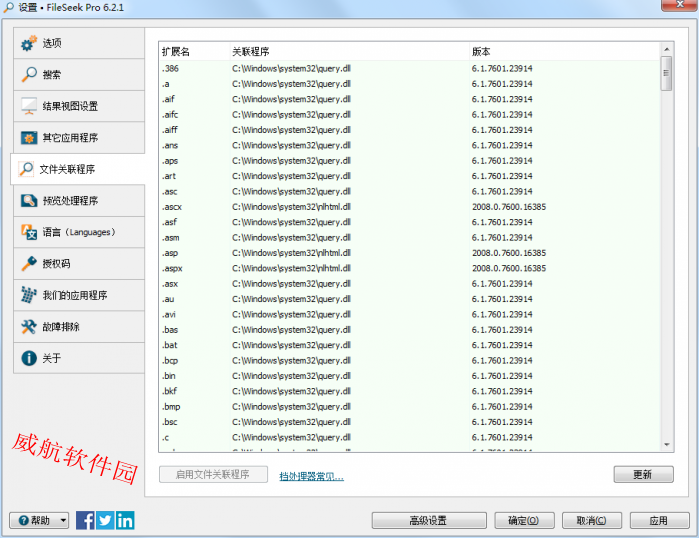
Task: Select the .386 extension row
Action: 409,68
